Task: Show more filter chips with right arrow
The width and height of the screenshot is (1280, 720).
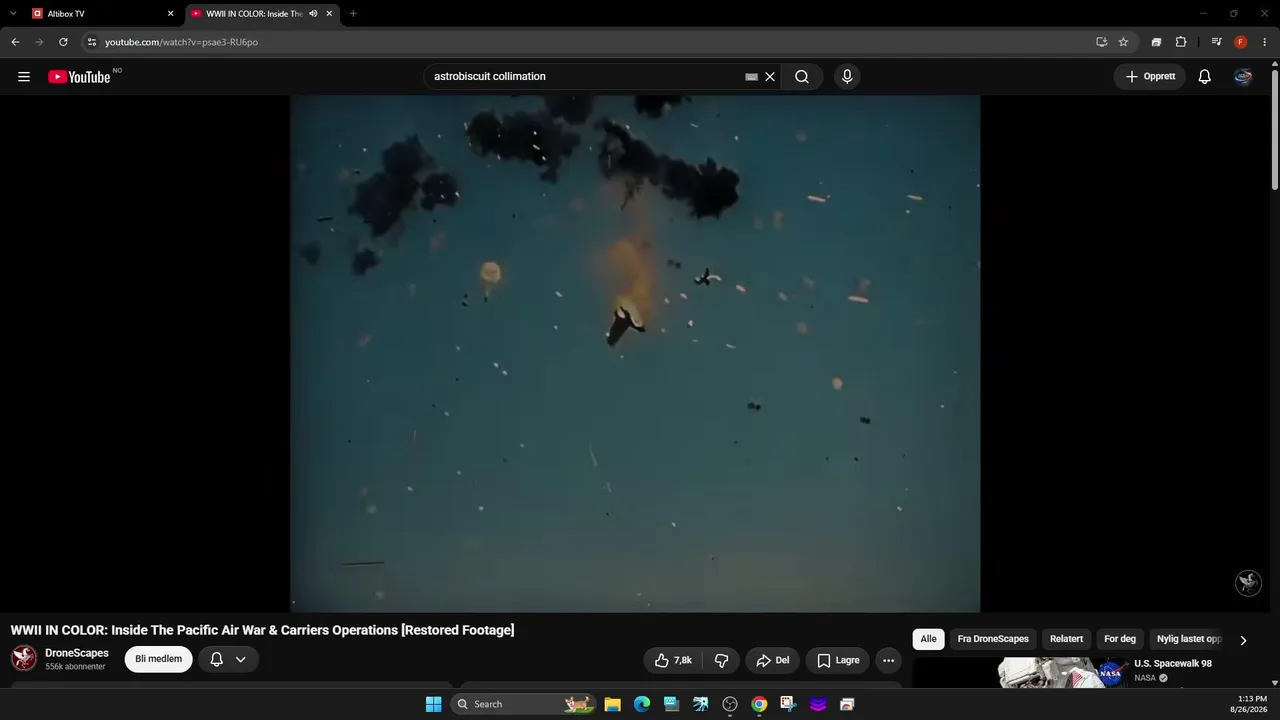Action: click(1243, 640)
